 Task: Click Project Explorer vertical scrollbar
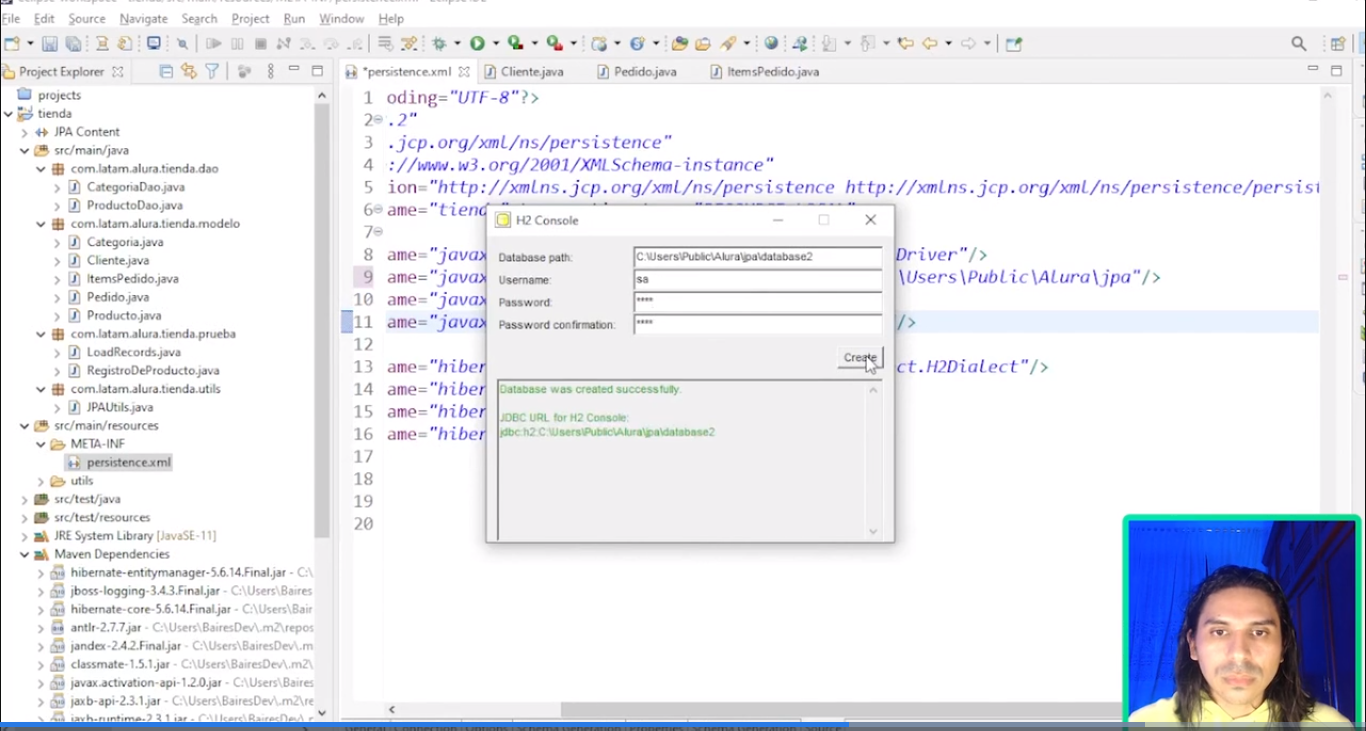pyautogui.click(x=322, y=320)
